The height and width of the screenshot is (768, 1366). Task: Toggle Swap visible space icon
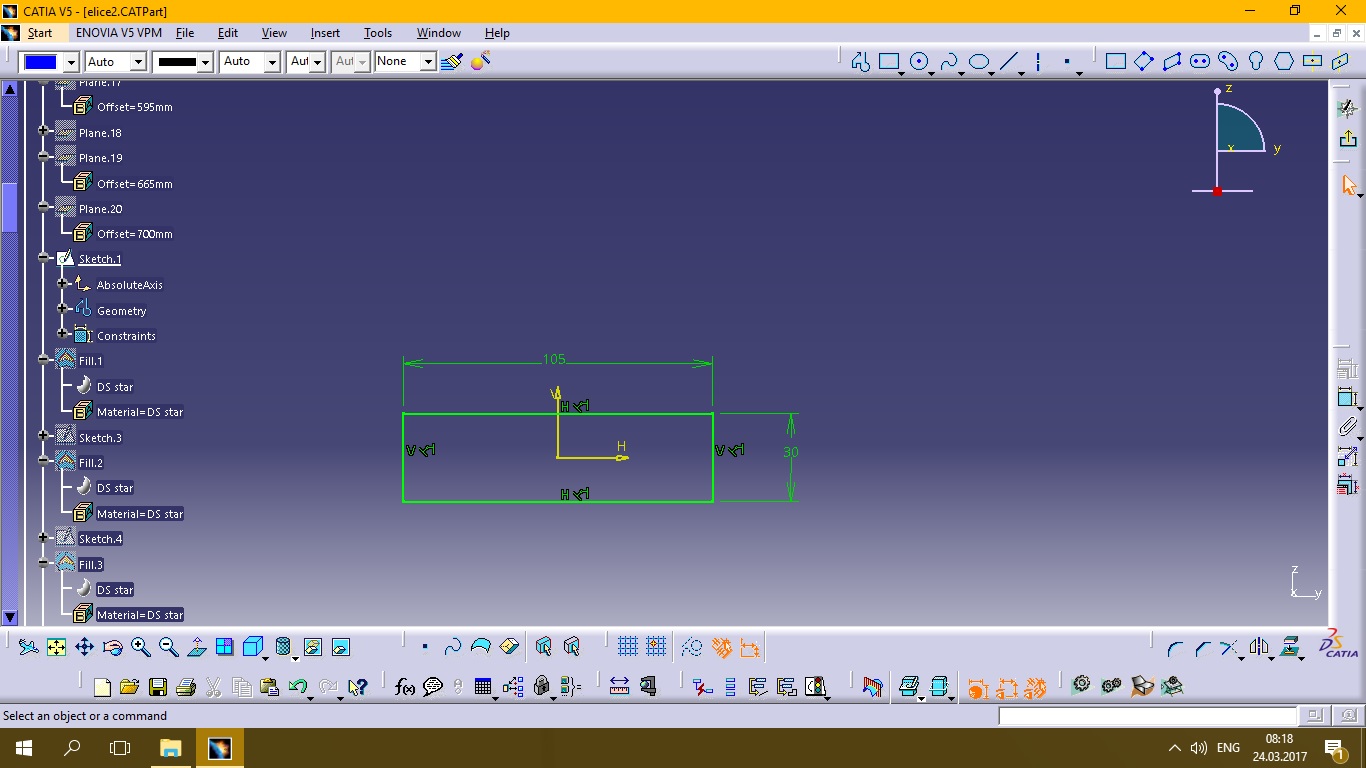pos(340,647)
